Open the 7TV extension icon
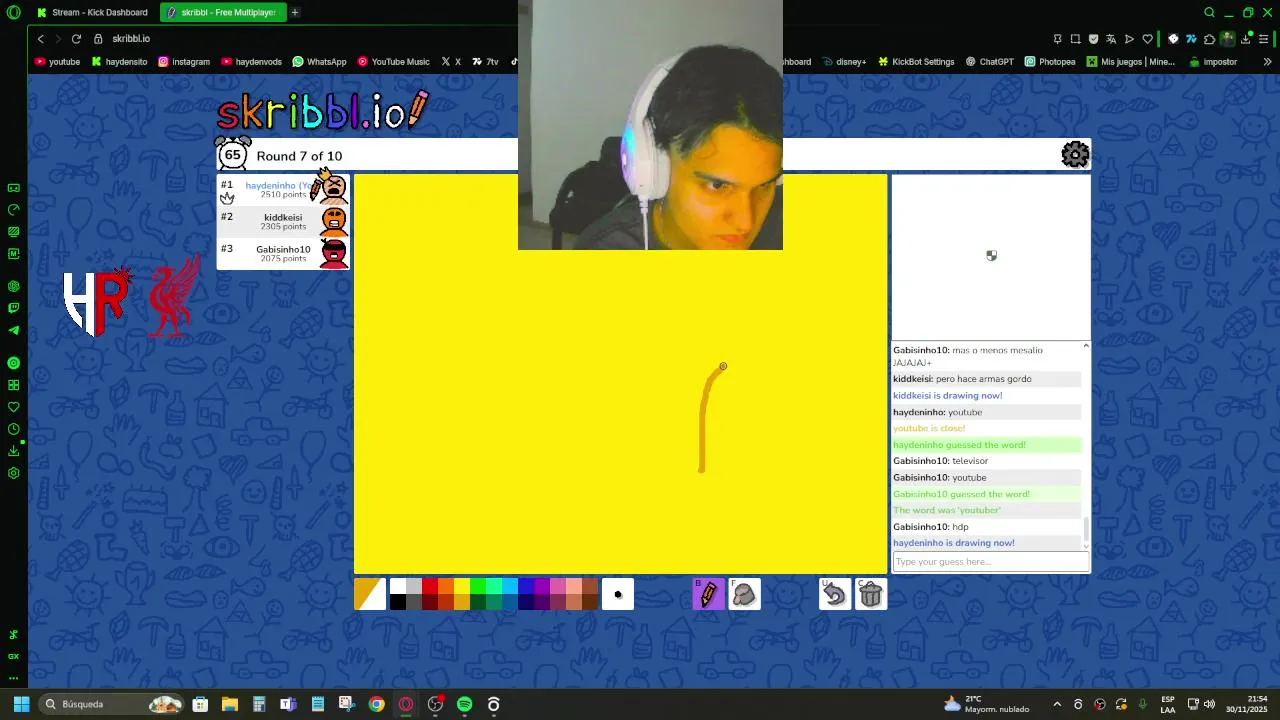Viewport: 1280px width, 720px height. click(1191, 39)
